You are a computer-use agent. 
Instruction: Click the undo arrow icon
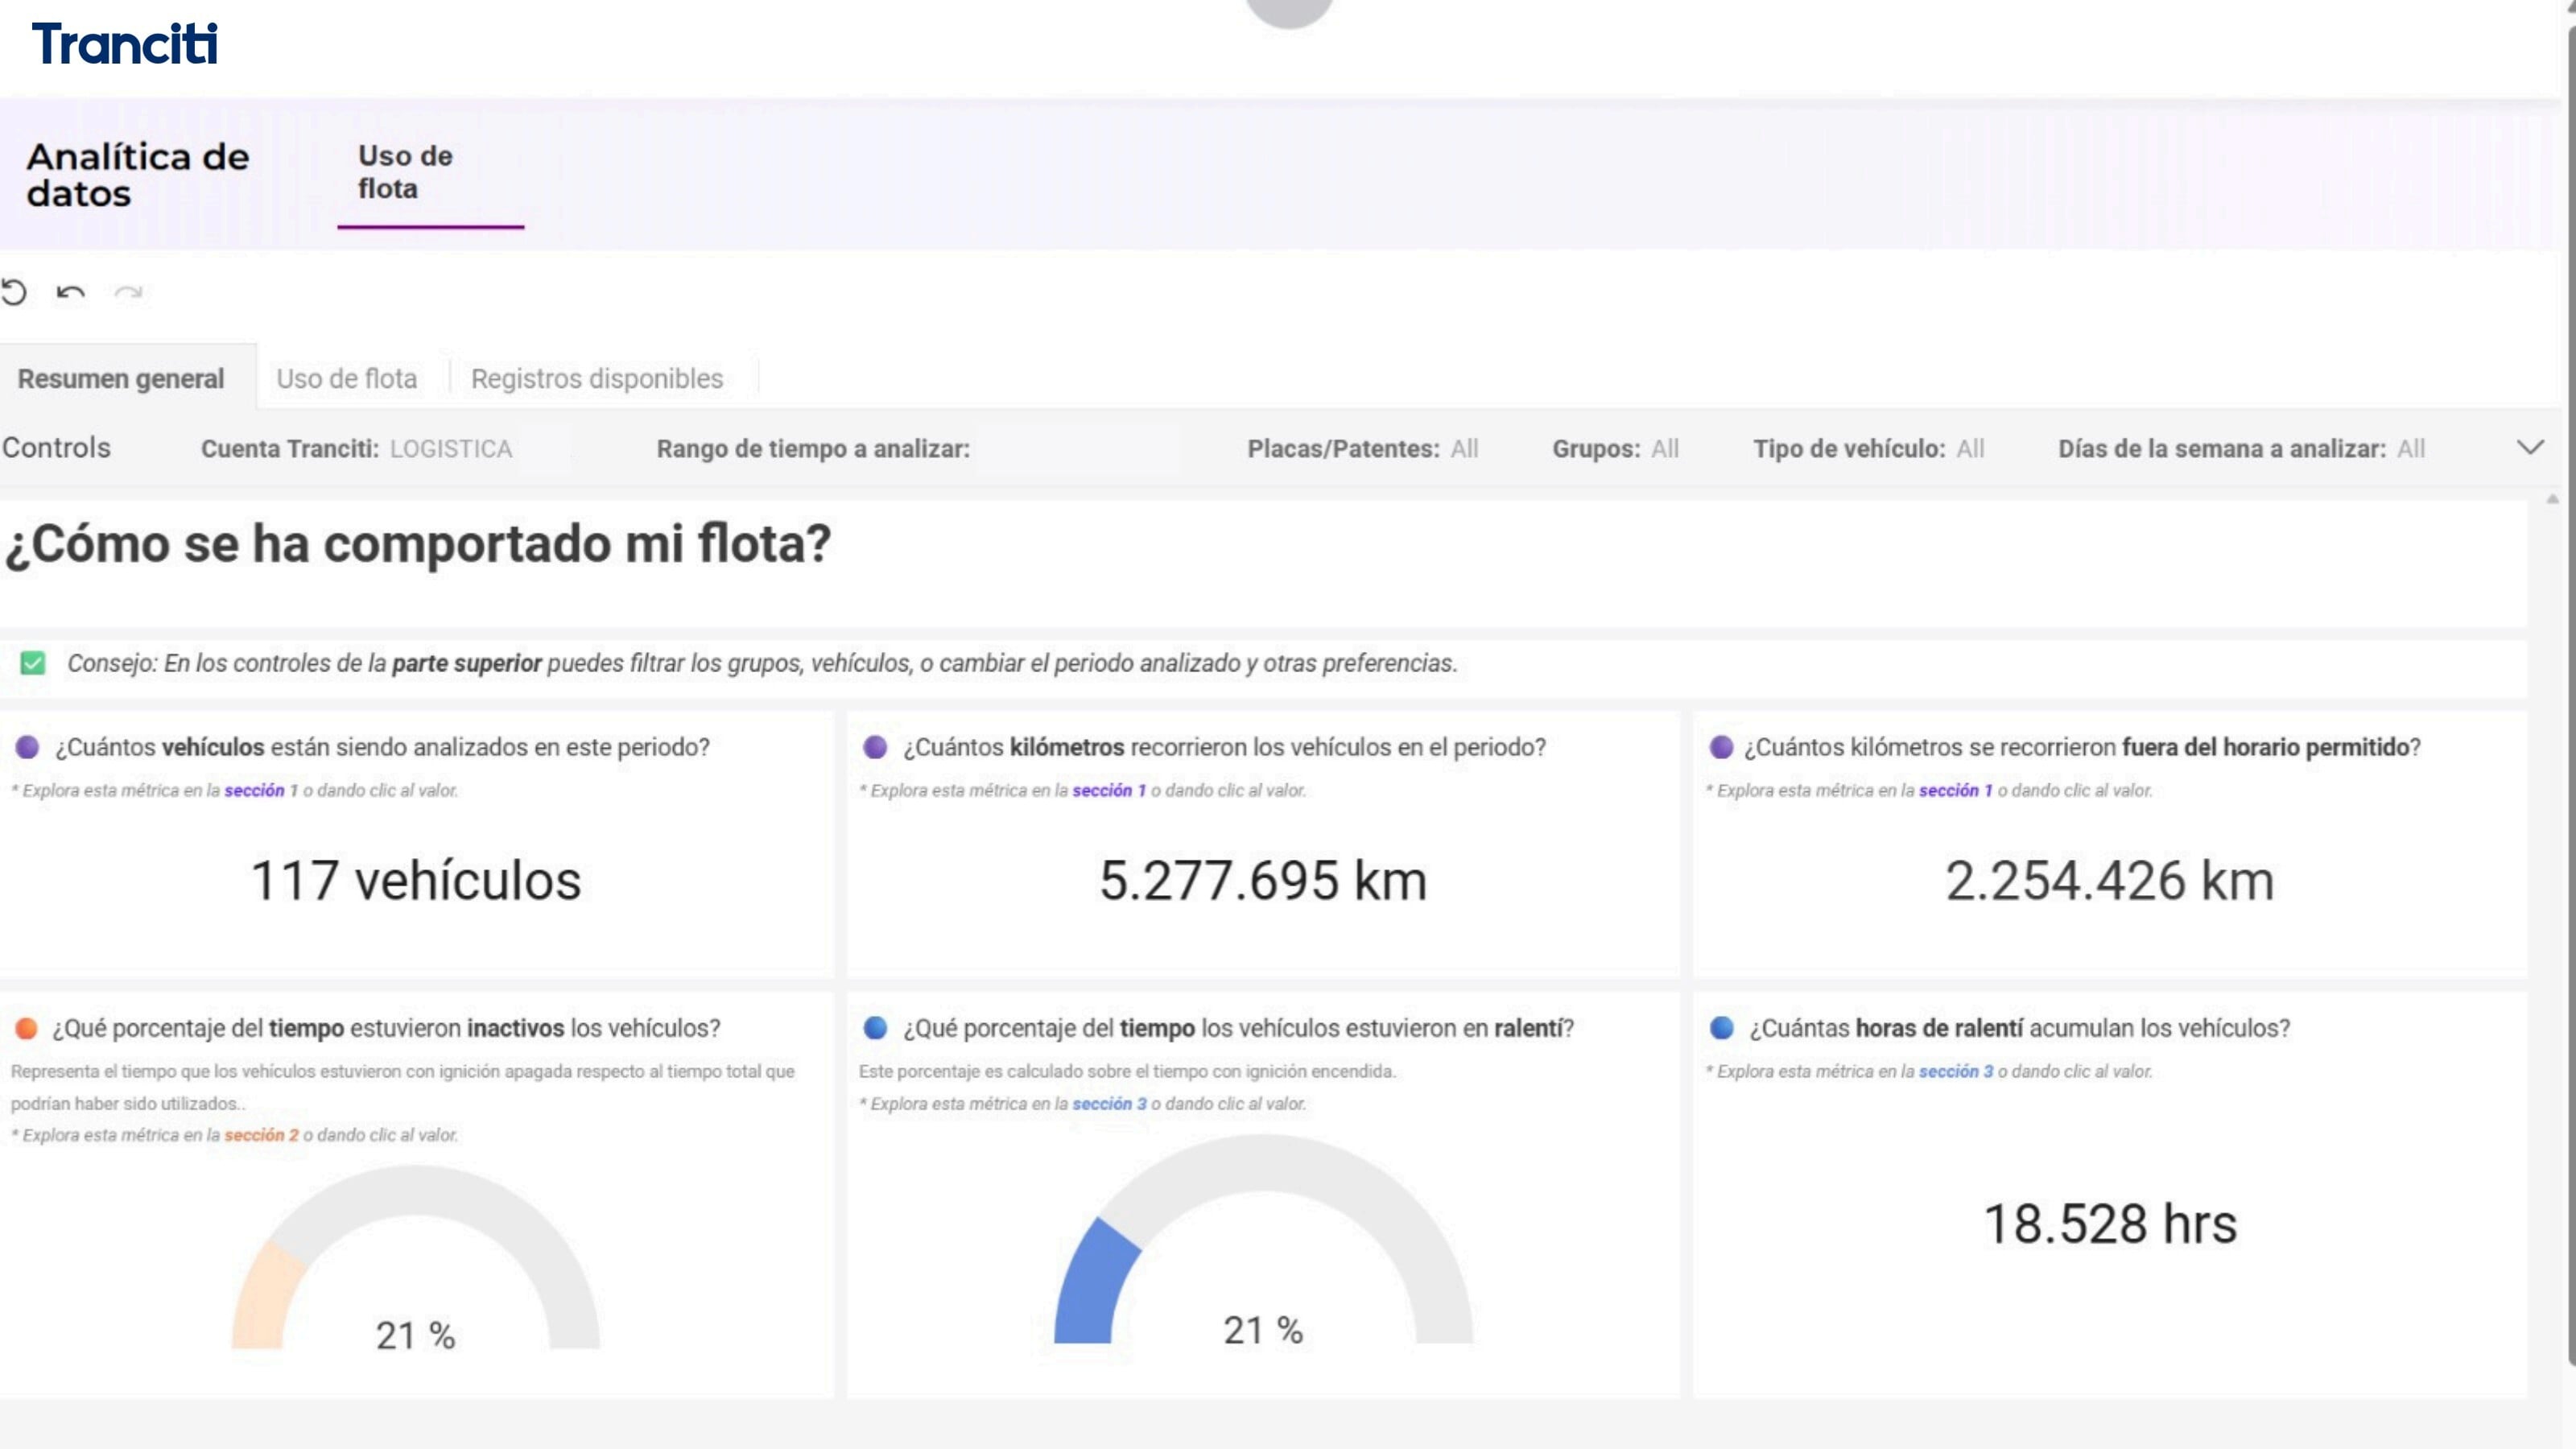click(x=70, y=292)
